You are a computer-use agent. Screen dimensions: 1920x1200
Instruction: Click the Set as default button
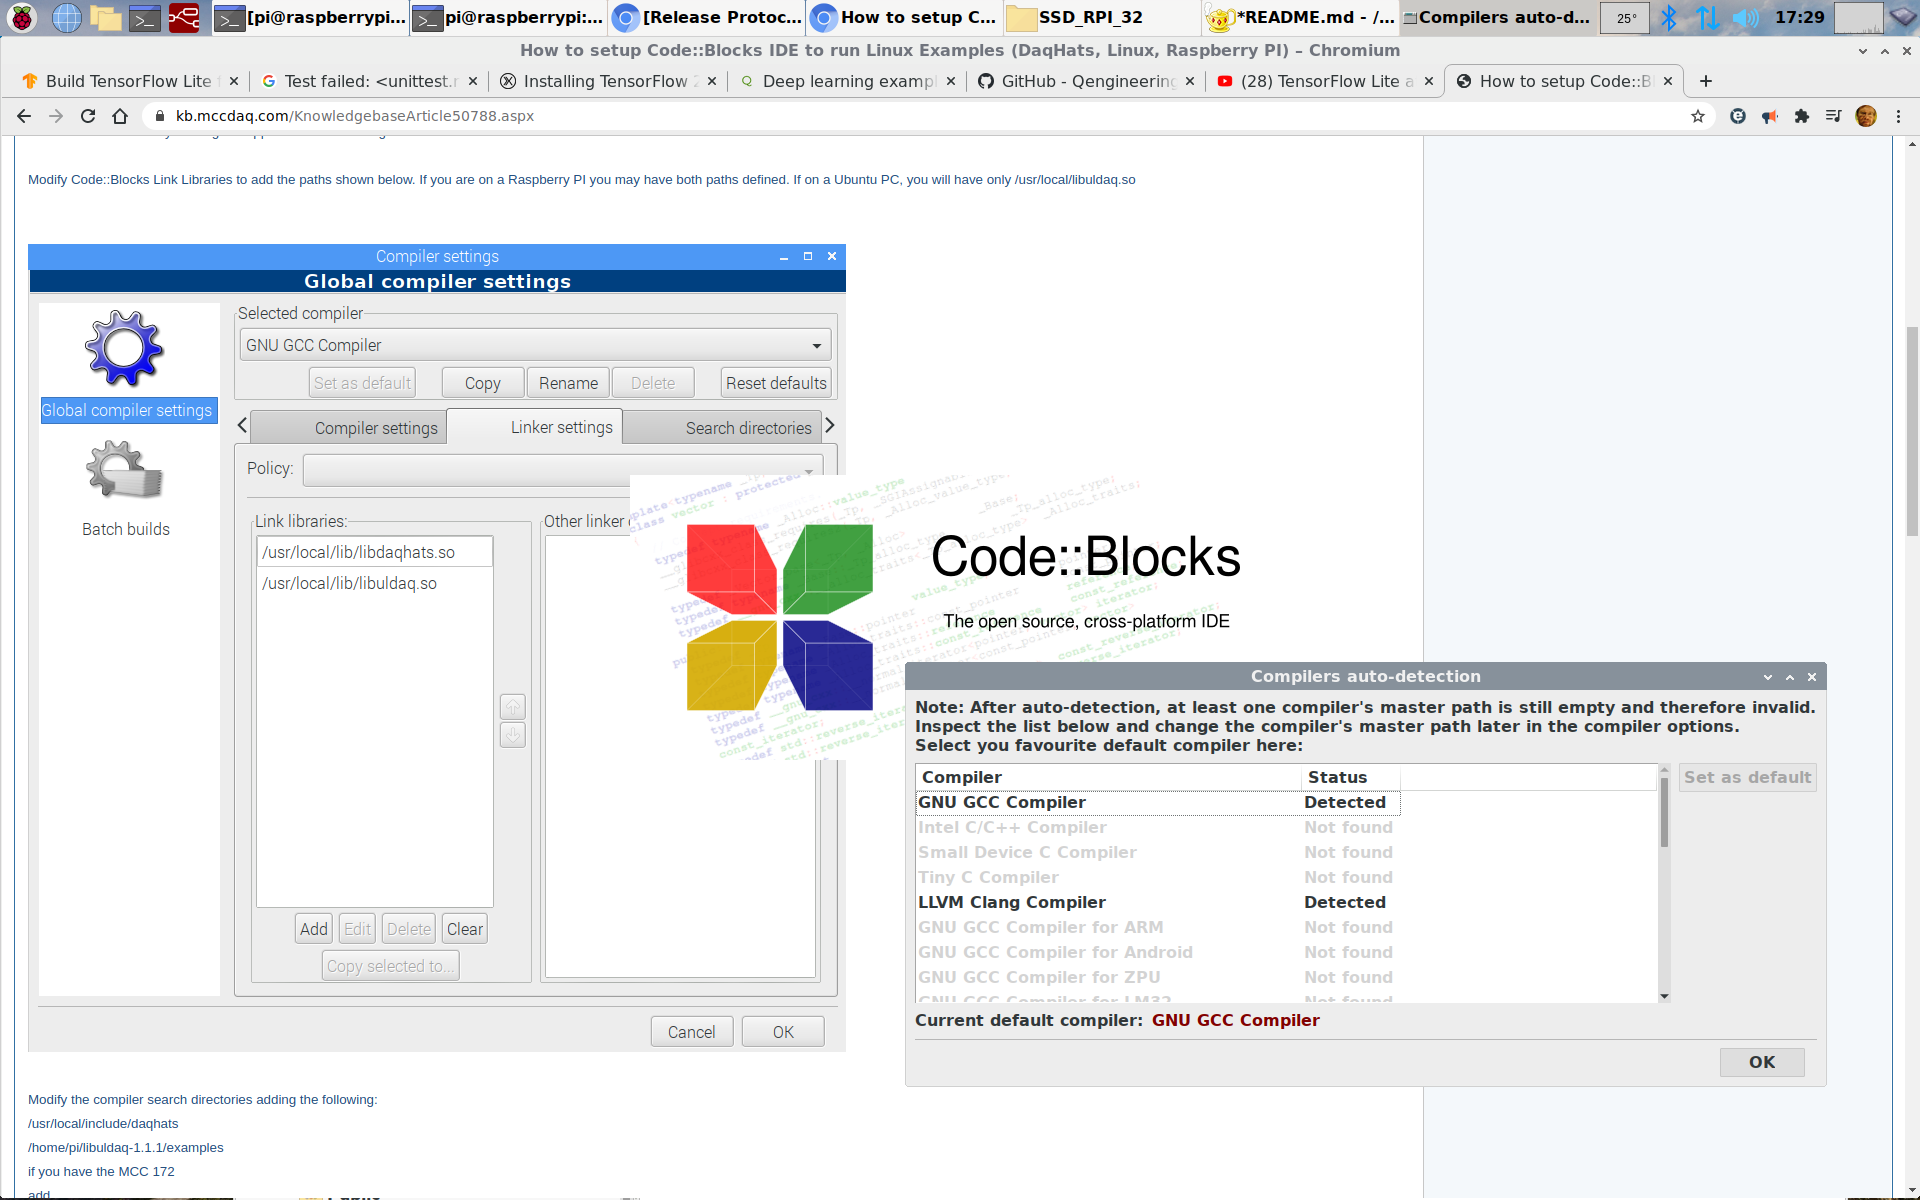coord(1746,777)
